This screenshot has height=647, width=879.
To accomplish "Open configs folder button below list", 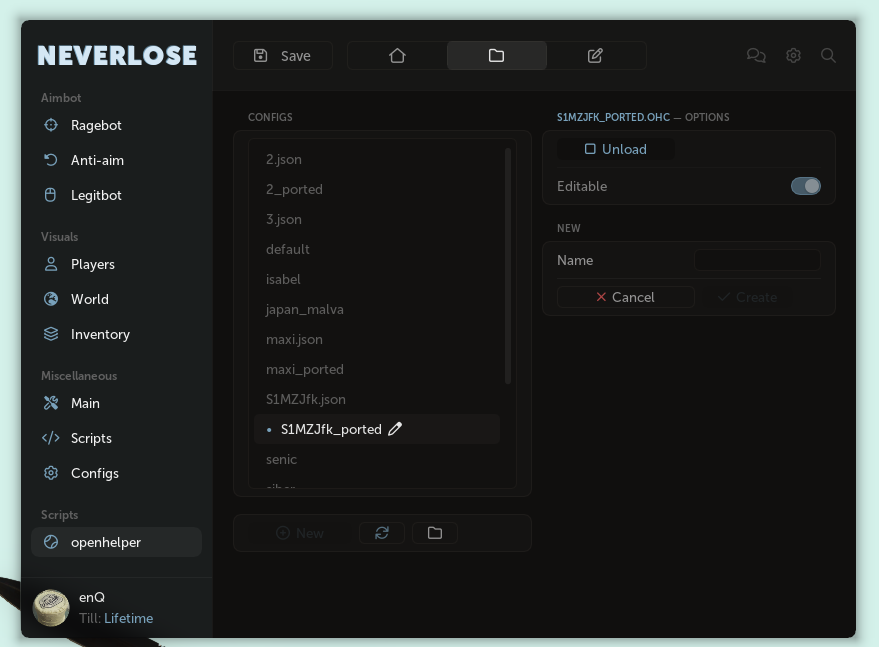I will coord(435,533).
